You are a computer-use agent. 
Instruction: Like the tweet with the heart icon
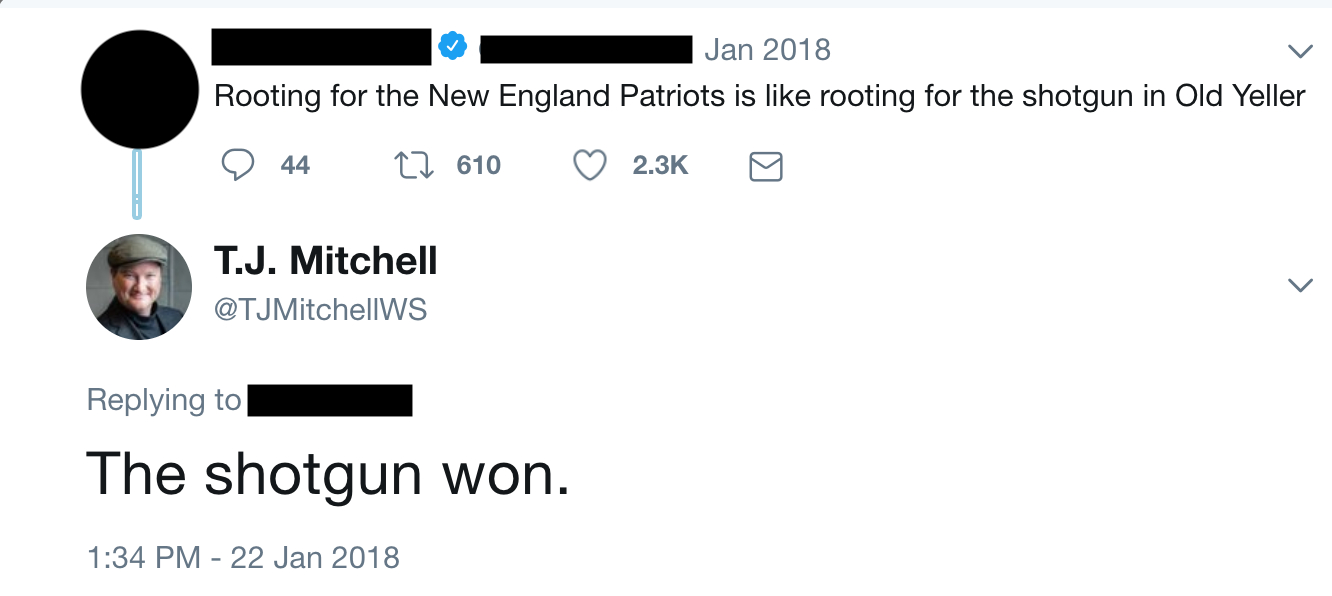coord(590,165)
